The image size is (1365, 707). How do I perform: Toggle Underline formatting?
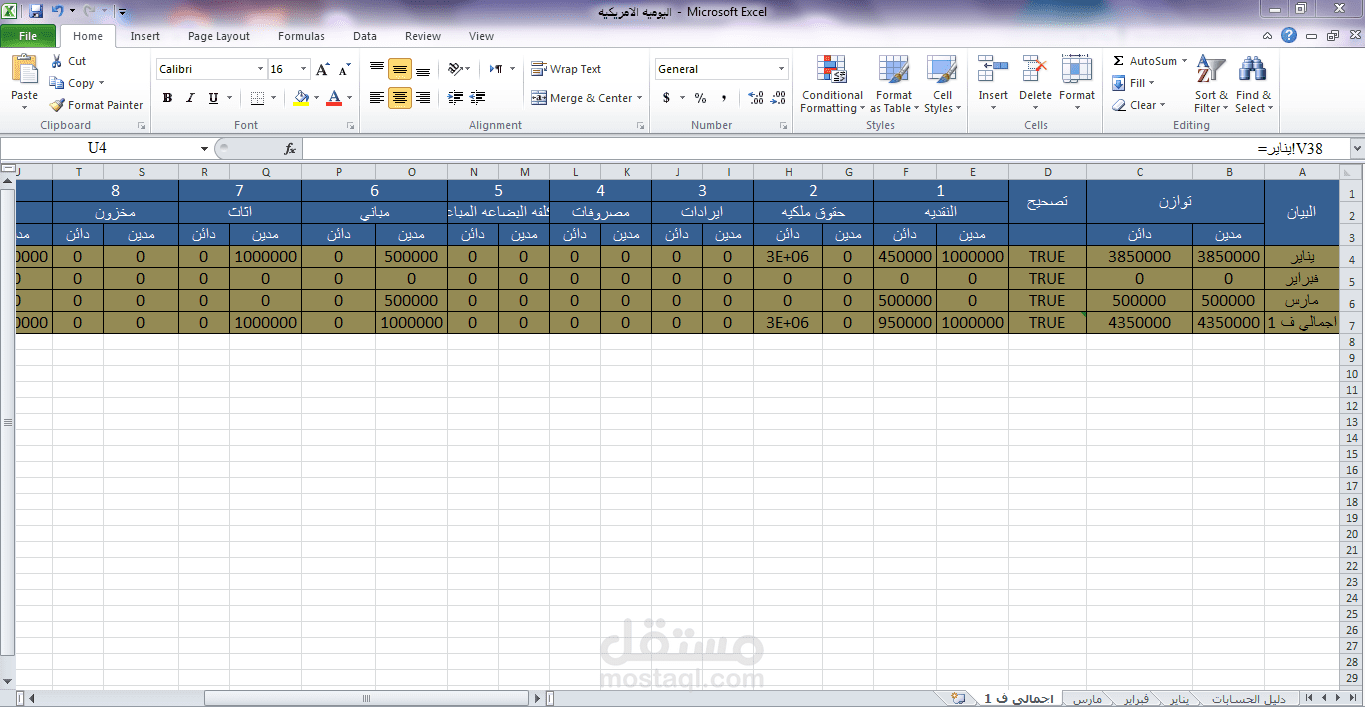[x=213, y=98]
